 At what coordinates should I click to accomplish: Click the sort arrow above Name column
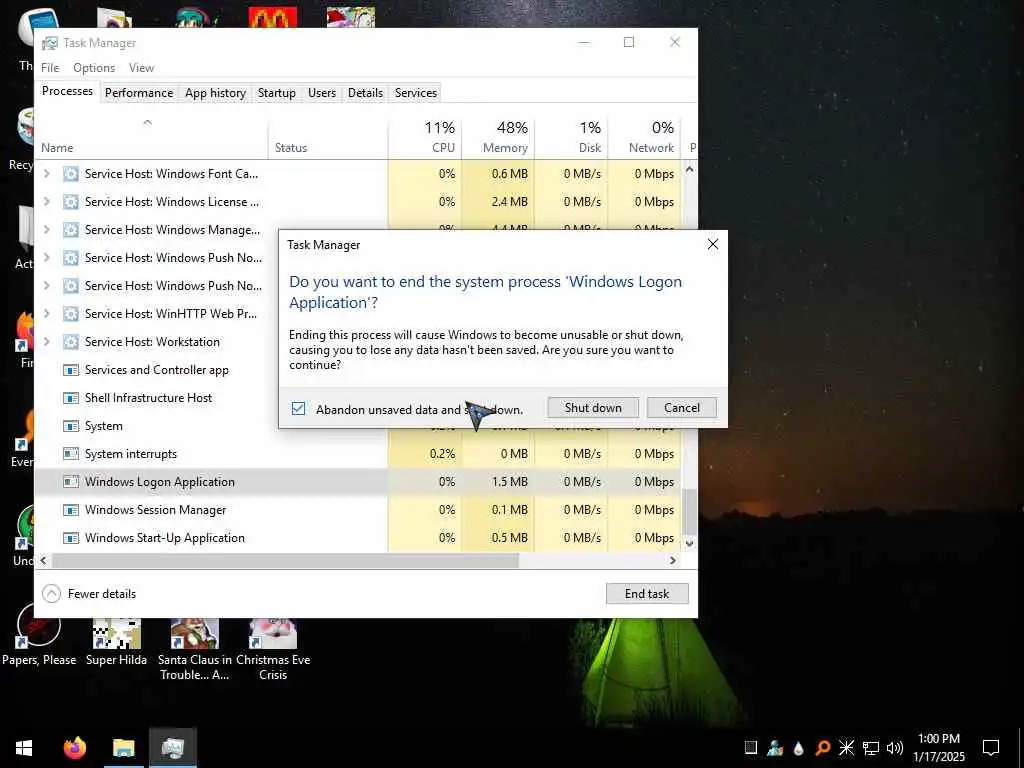point(148,122)
